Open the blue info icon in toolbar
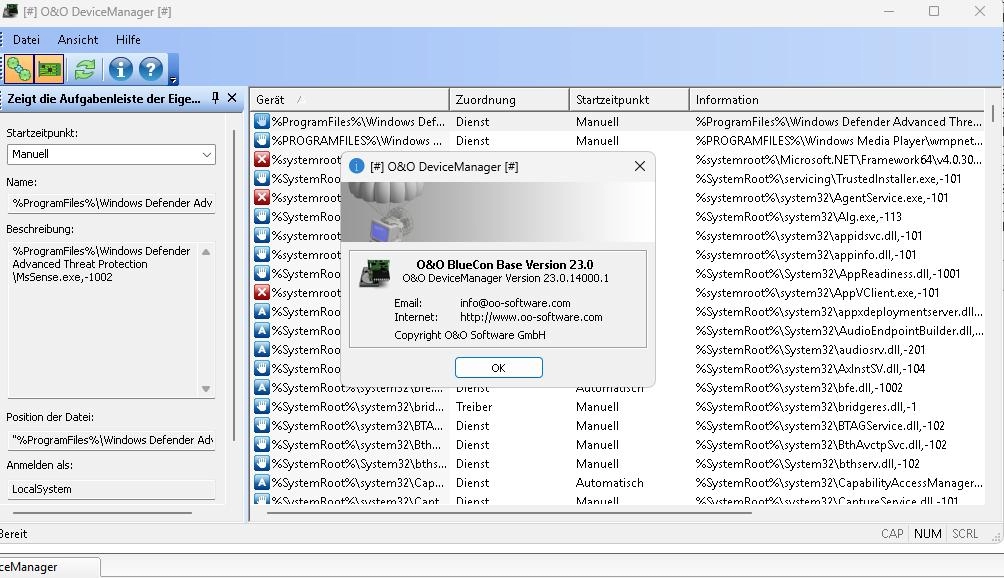This screenshot has height=578, width=1004. 120,69
